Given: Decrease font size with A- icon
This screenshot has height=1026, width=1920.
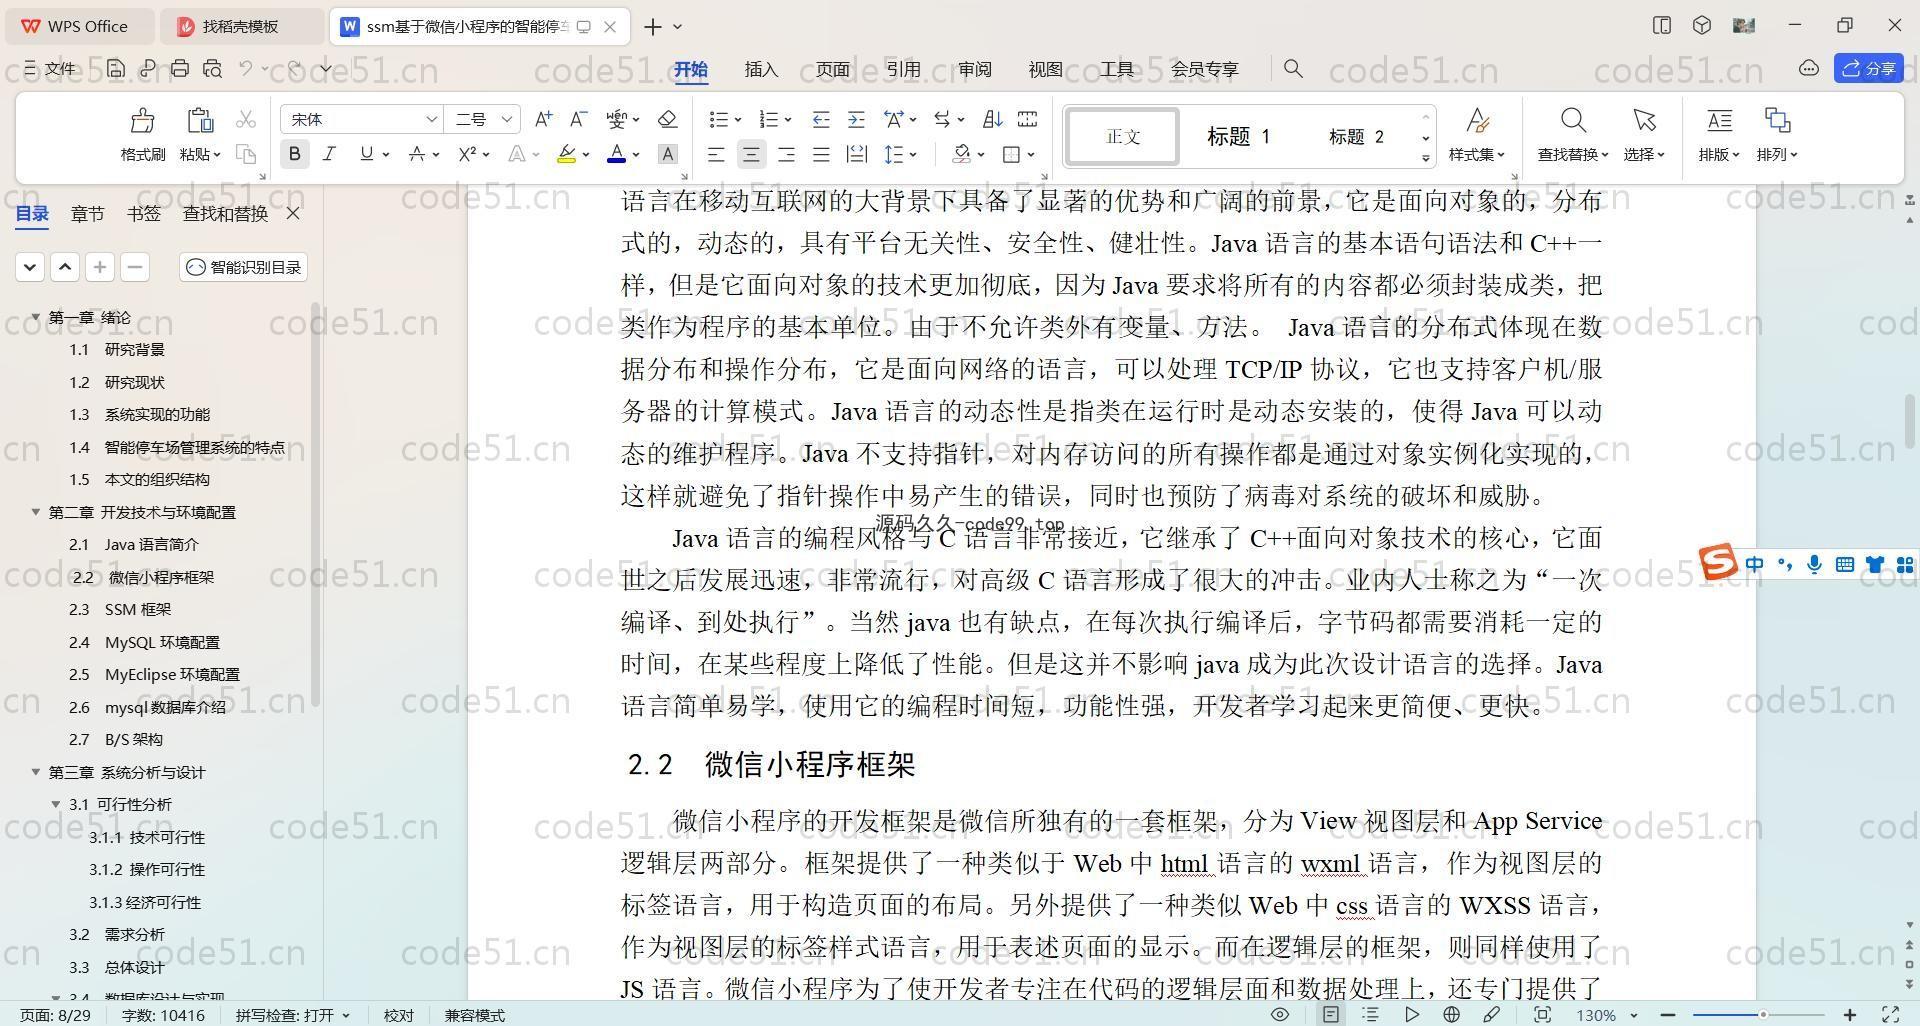Looking at the screenshot, I should (x=578, y=119).
